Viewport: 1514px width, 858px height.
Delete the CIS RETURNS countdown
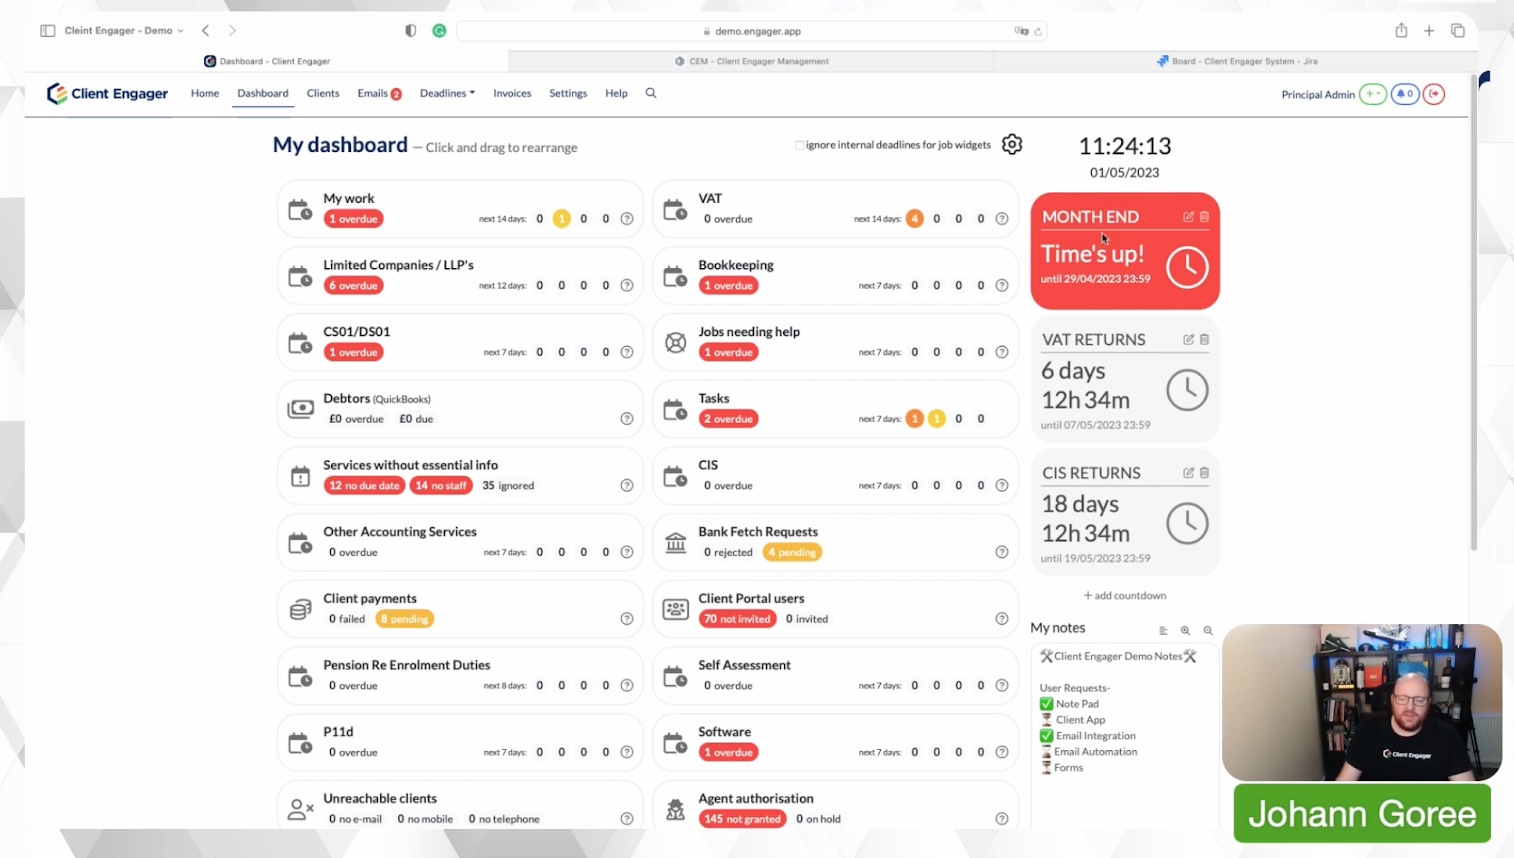[x=1204, y=473]
